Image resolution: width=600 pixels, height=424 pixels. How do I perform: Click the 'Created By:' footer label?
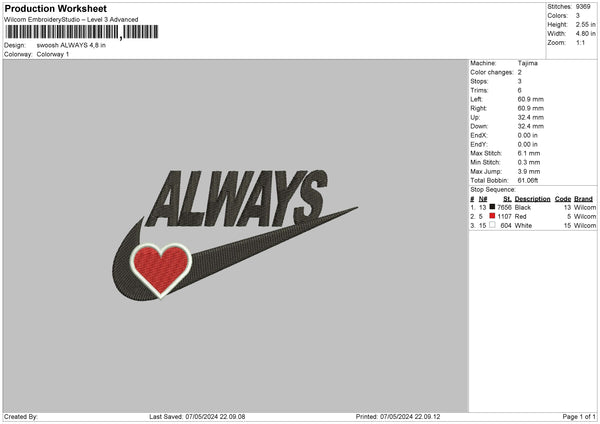click(21, 417)
